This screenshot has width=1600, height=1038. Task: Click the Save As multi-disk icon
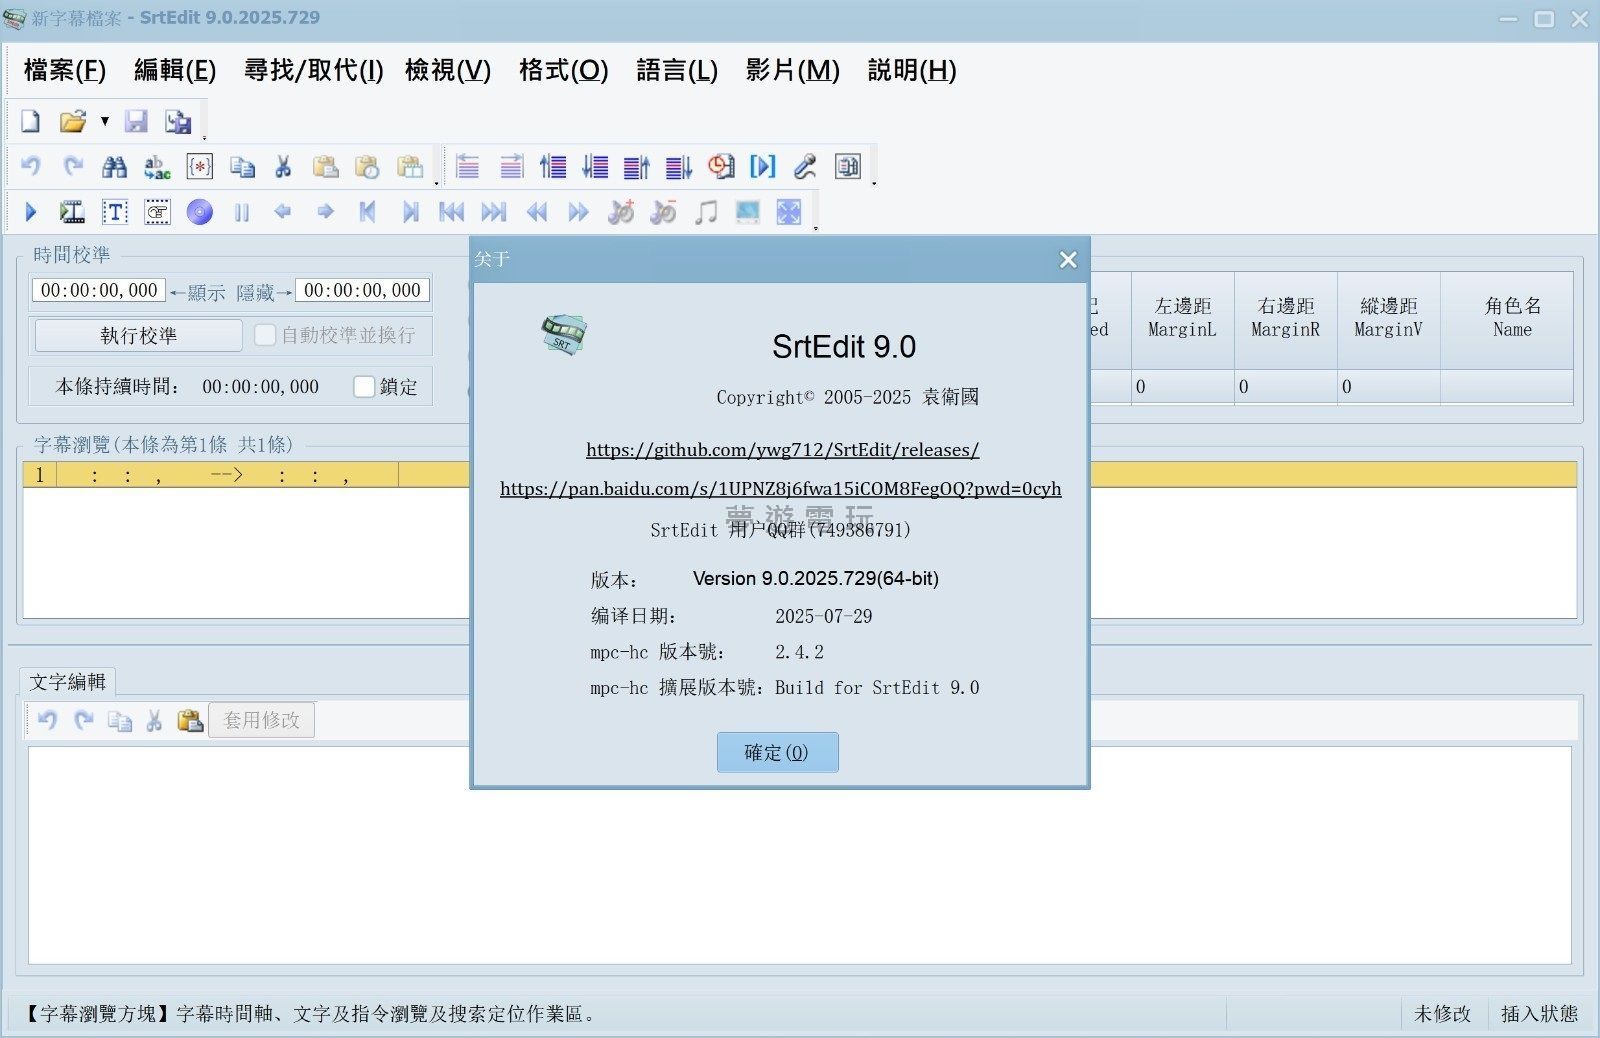(178, 122)
